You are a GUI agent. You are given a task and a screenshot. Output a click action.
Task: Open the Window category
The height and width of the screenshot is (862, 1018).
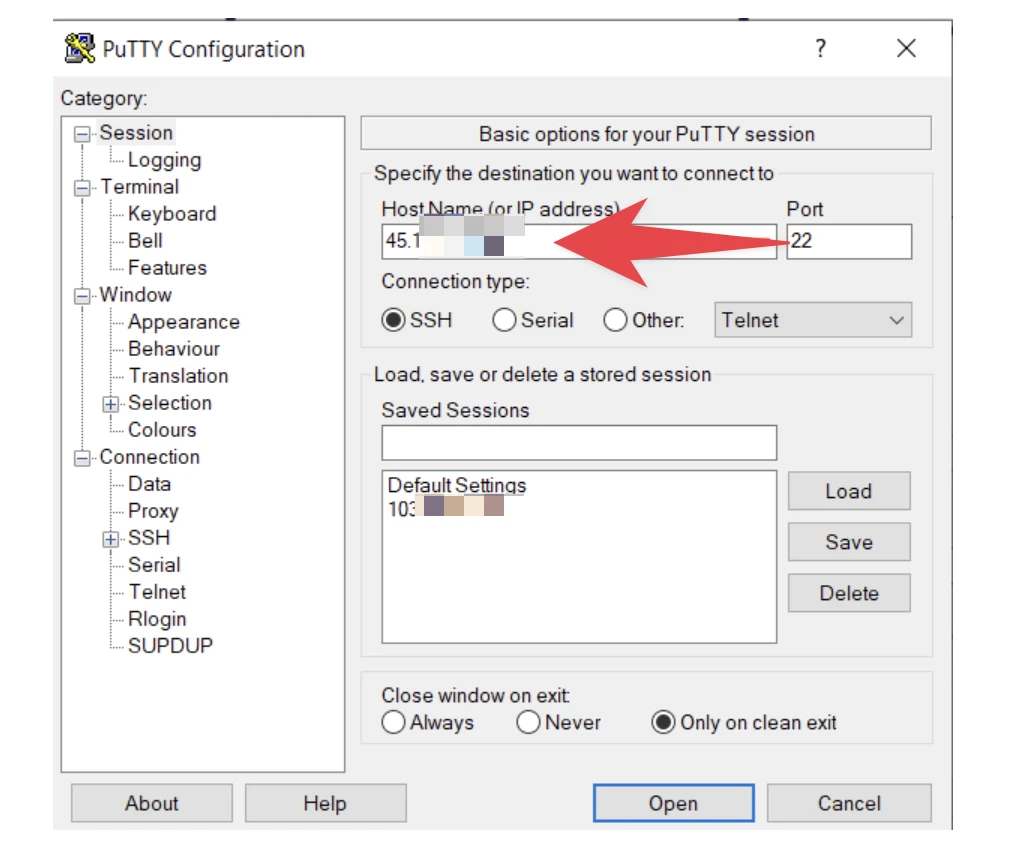(x=136, y=295)
